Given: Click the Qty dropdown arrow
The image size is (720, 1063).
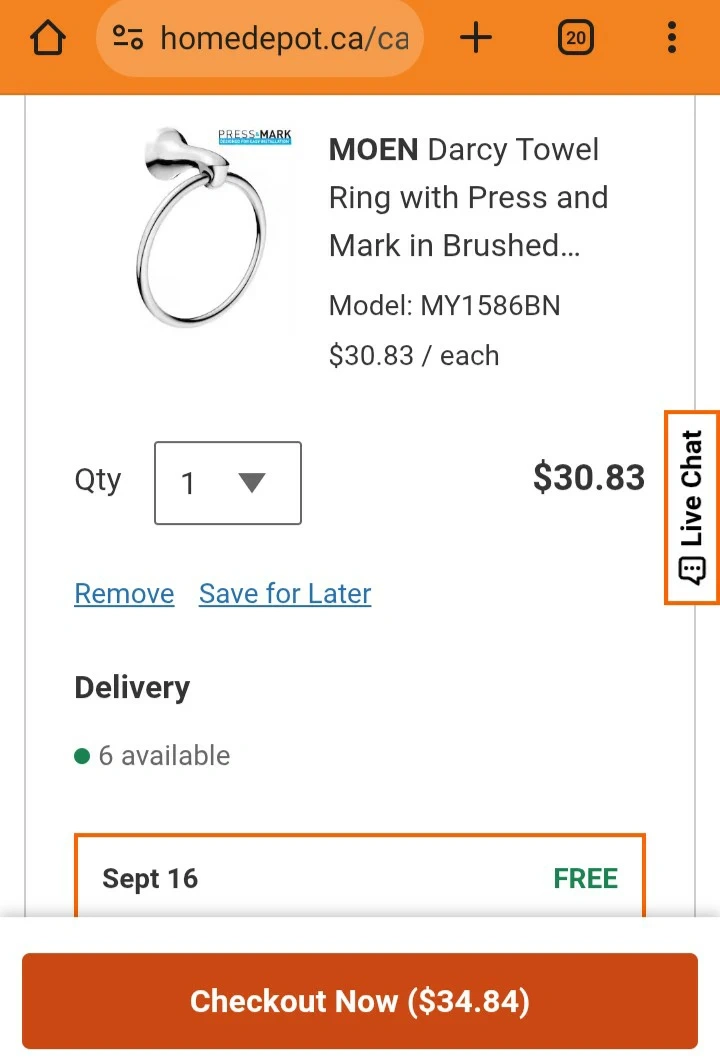Looking at the screenshot, I should coord(252,483).
